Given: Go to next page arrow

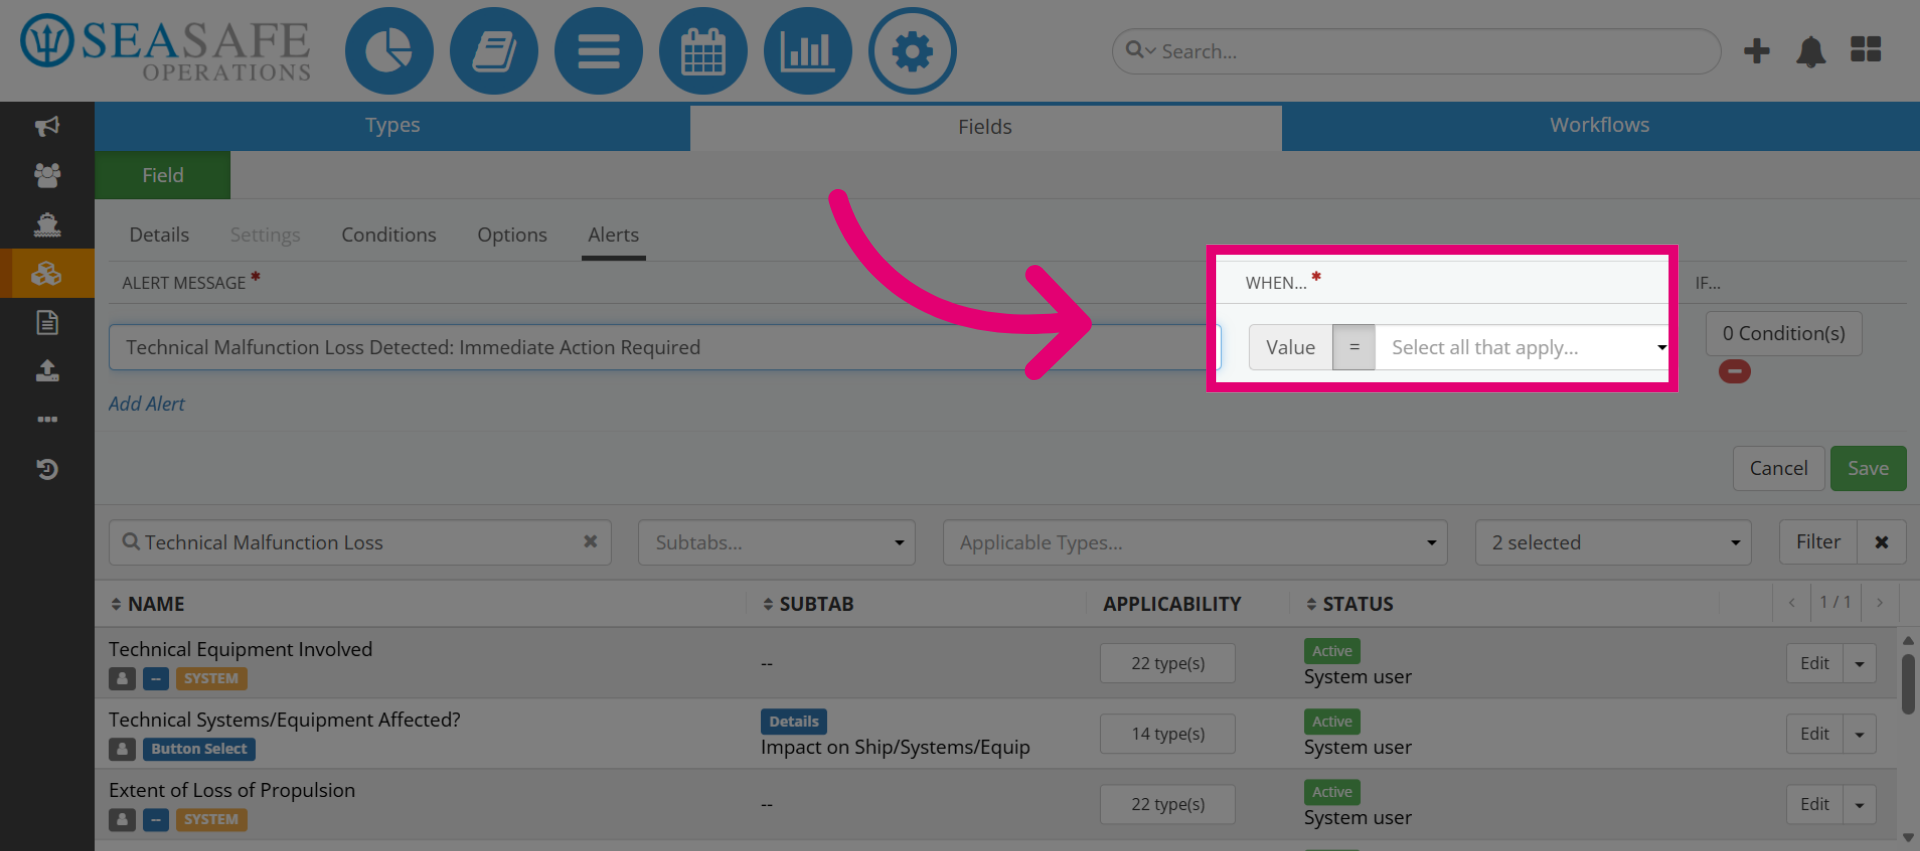Looking at the screenshot, I should 1880,602.
